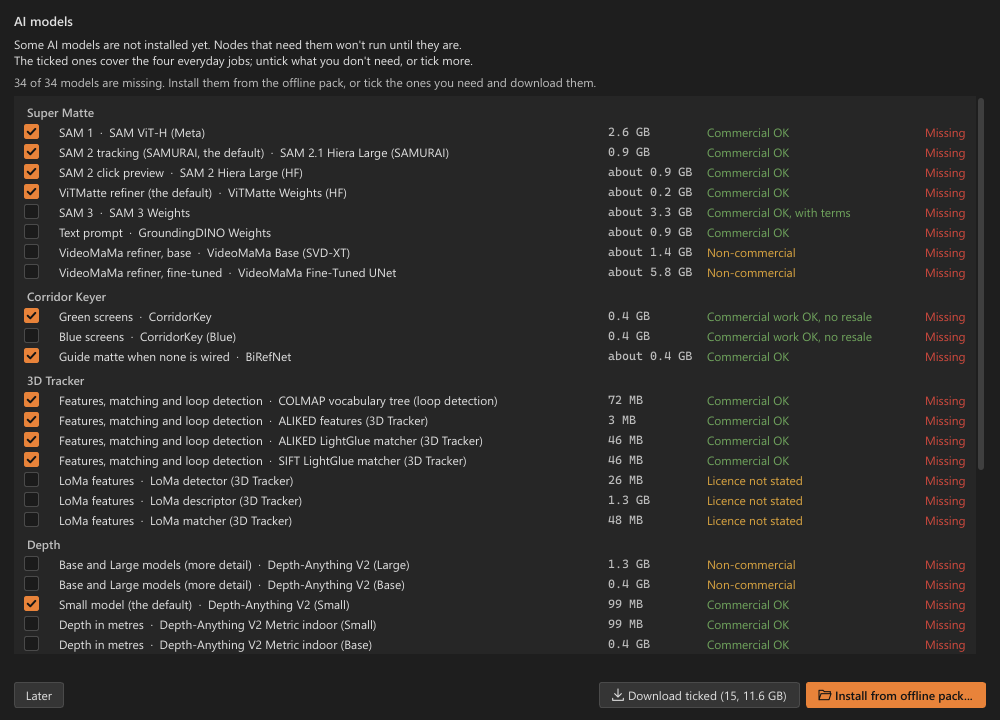Click "SAM 2.1 Hiera Large (SAMURAI)" text

pos(364,153)
